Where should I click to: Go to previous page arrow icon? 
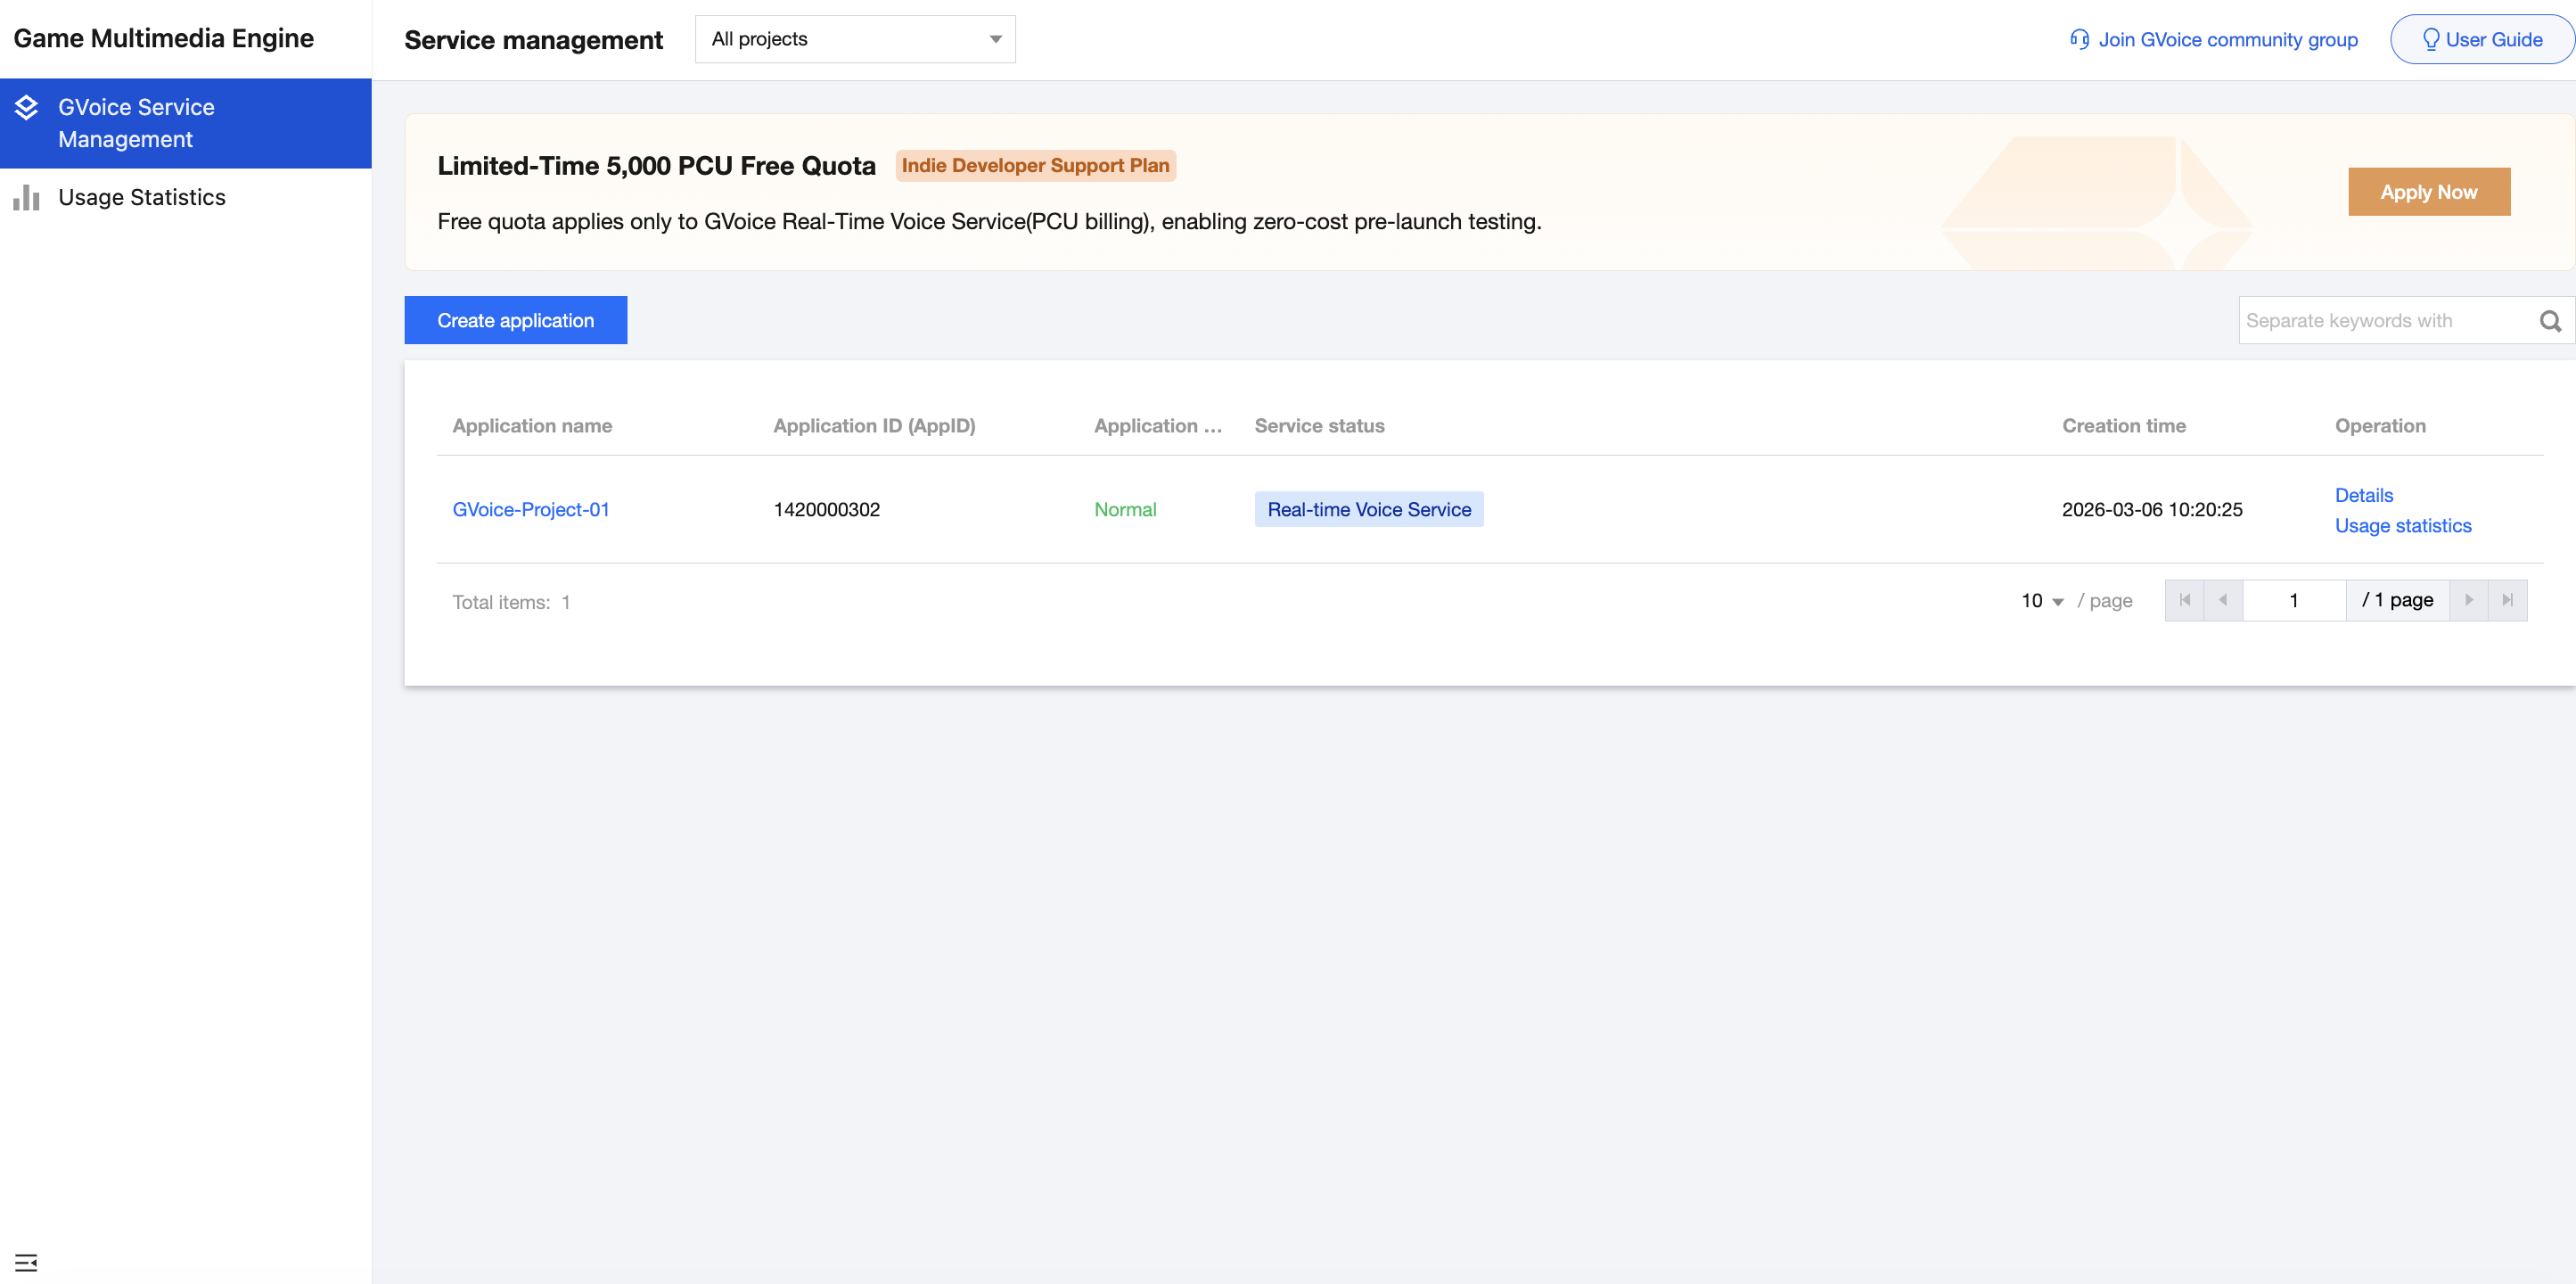(2223, 600)
